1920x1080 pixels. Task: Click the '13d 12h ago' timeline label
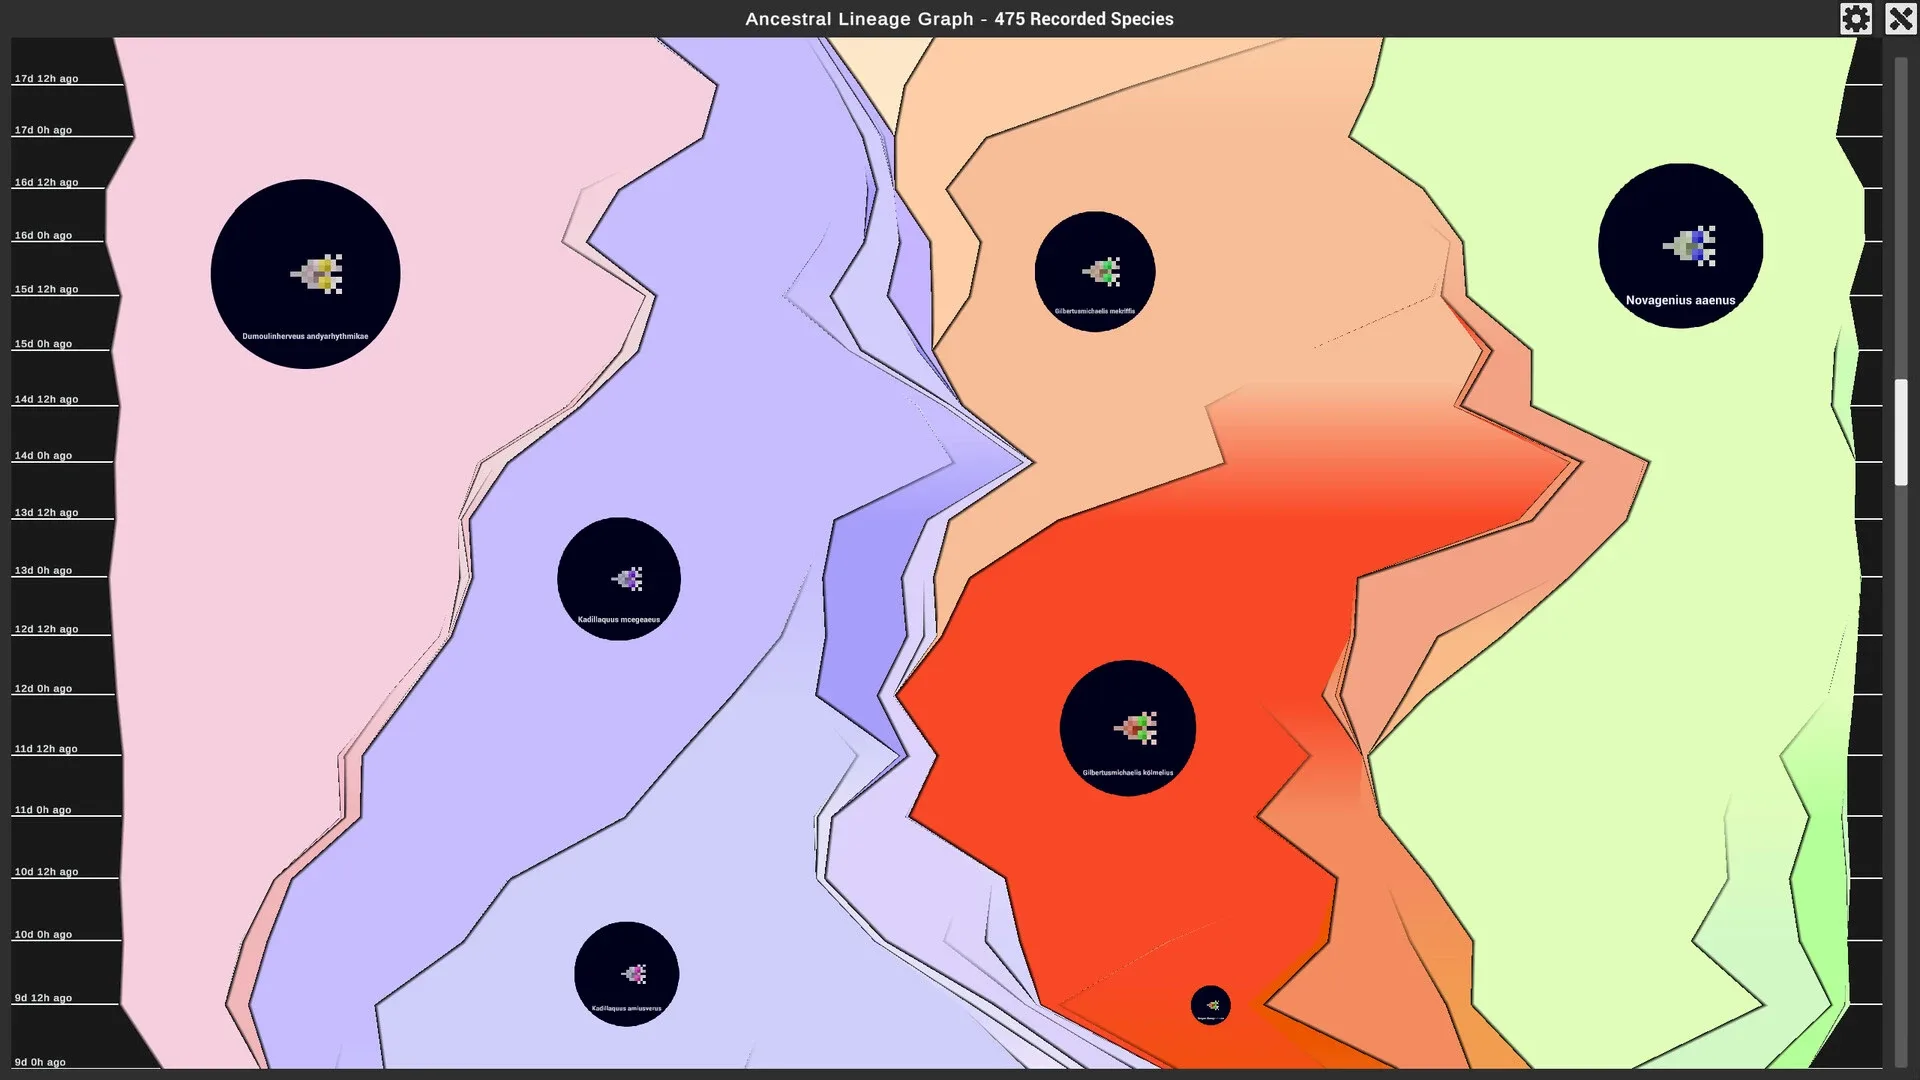coord(46,513)
